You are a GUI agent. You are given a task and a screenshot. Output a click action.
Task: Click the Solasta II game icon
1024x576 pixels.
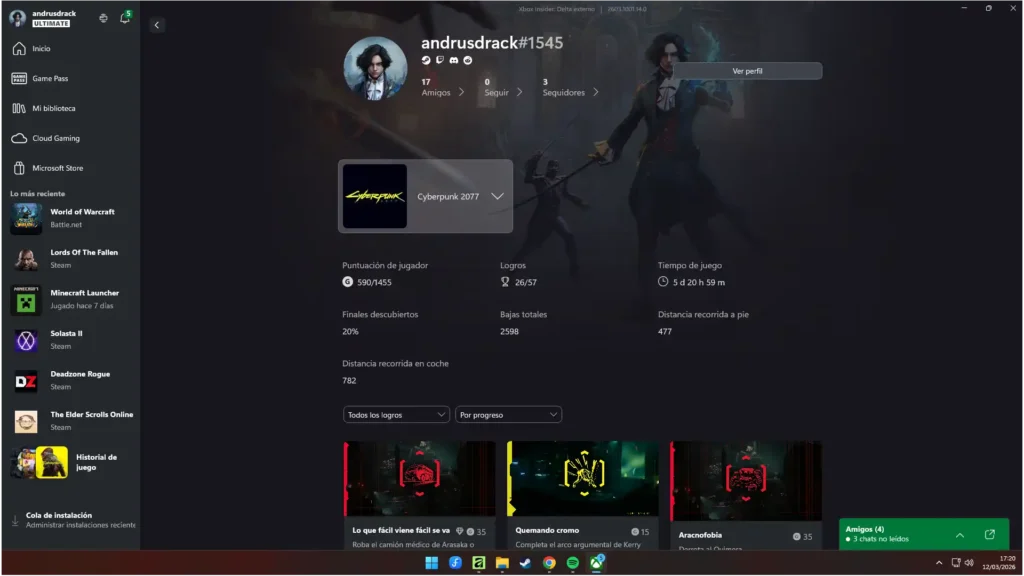coord(26,340)
